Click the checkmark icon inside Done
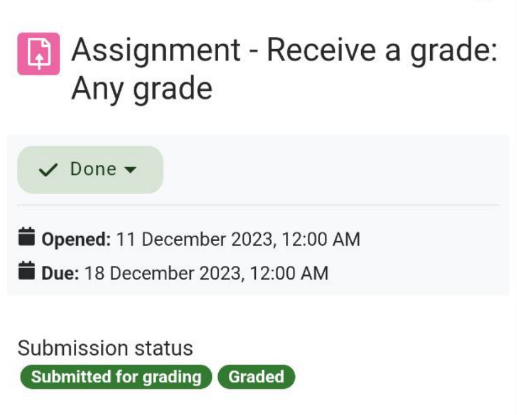This screenshot has height=415, width=517. coord(48,170)
